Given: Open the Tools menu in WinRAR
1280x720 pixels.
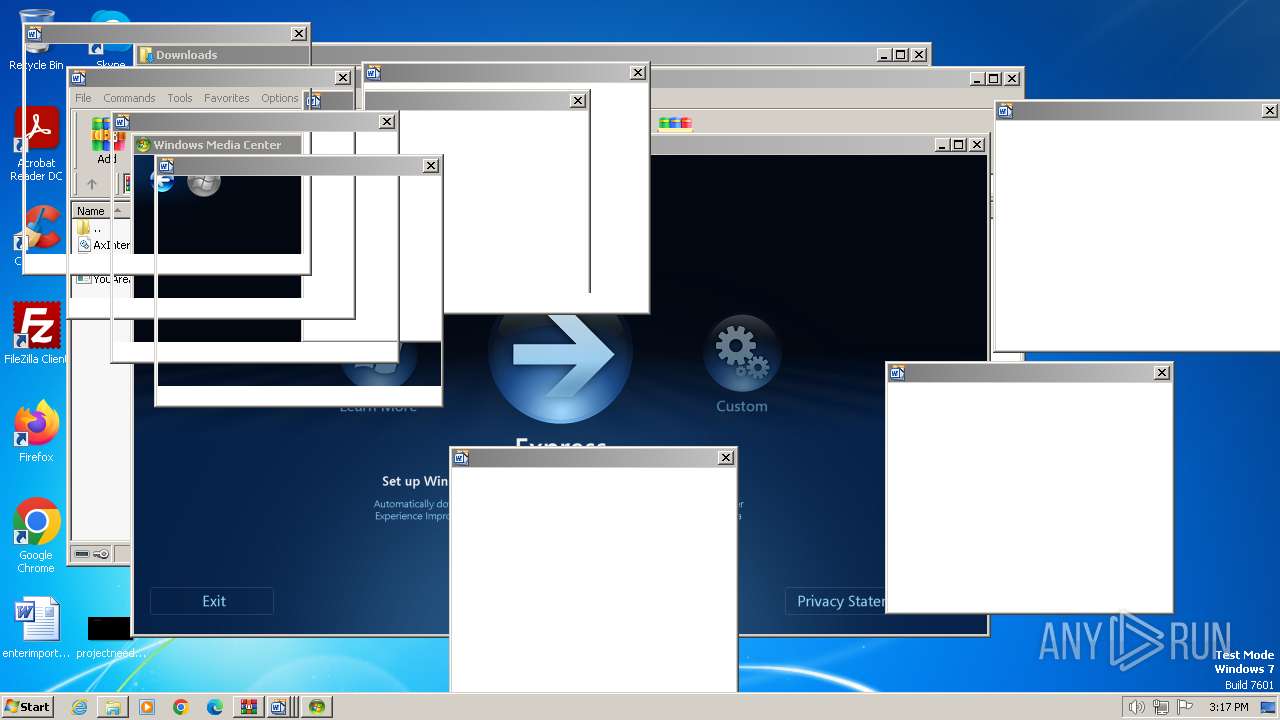Looking at the screenshot, I should 180,98.
